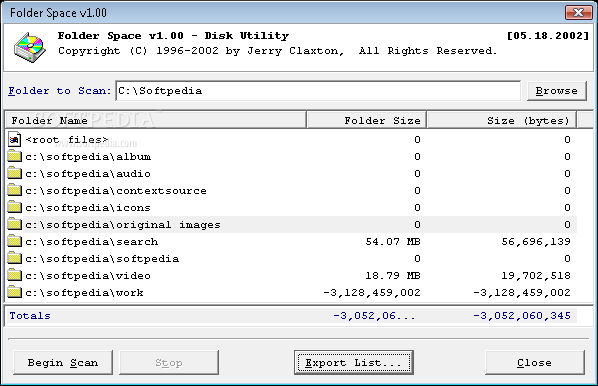Click folder icon for c:\softpedia\softpedia
598x386 pixels.
click(14, 258)
